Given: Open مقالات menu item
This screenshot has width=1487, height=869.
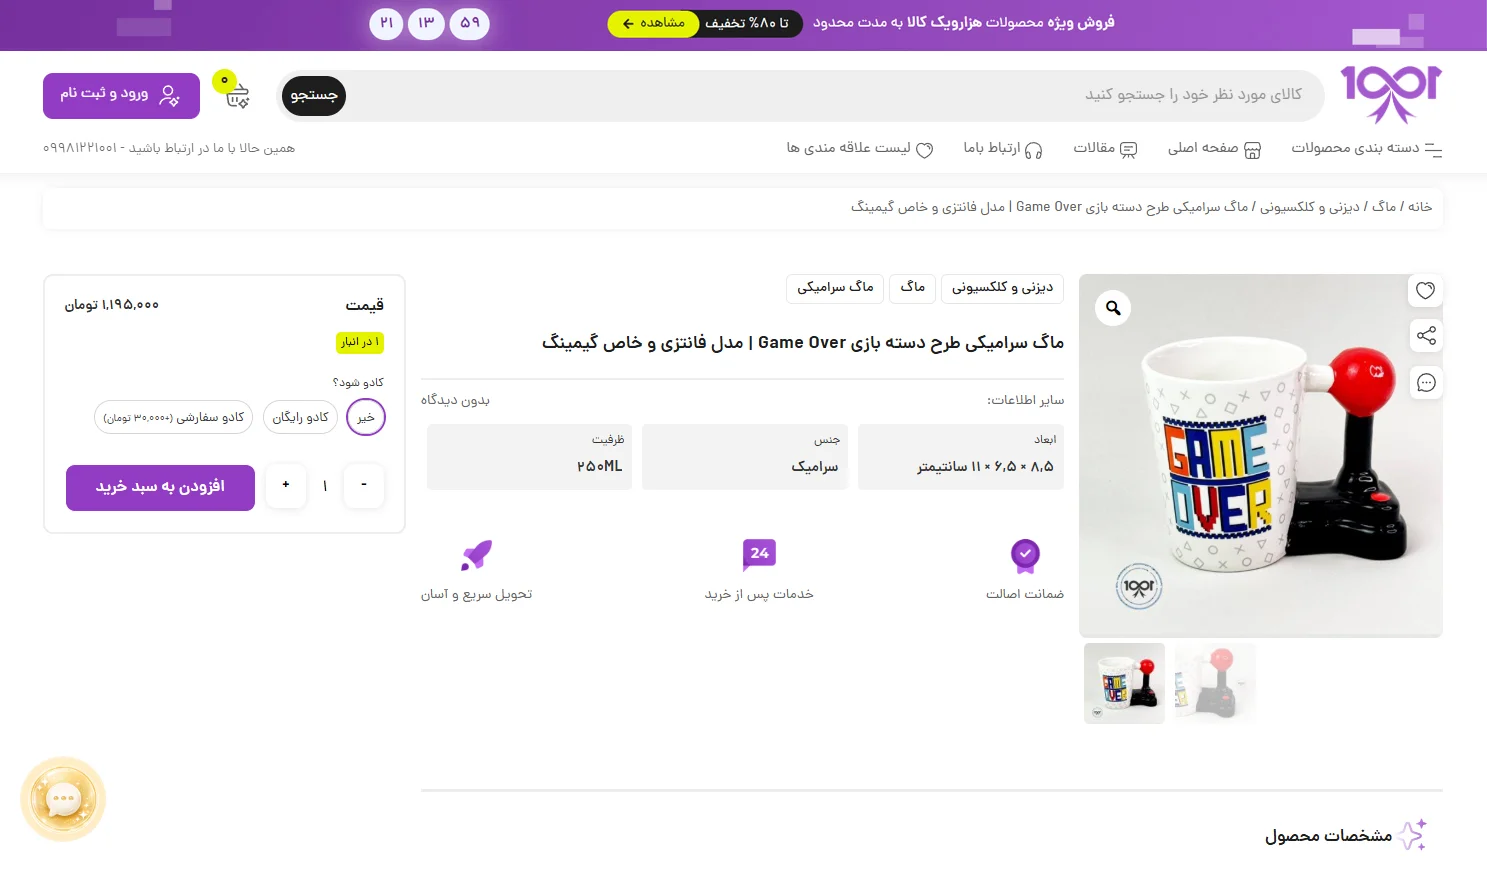Looking at the screenshot, I should (x=1105, y=148).
